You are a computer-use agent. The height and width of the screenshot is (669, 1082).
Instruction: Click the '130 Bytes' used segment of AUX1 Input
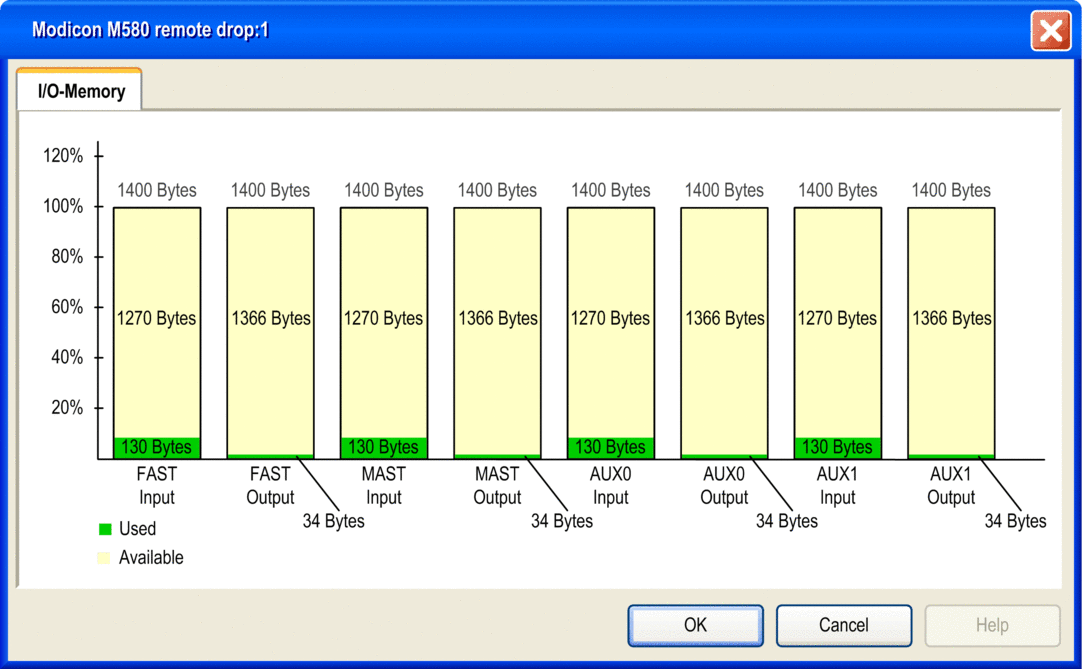(x=838, y=447)
